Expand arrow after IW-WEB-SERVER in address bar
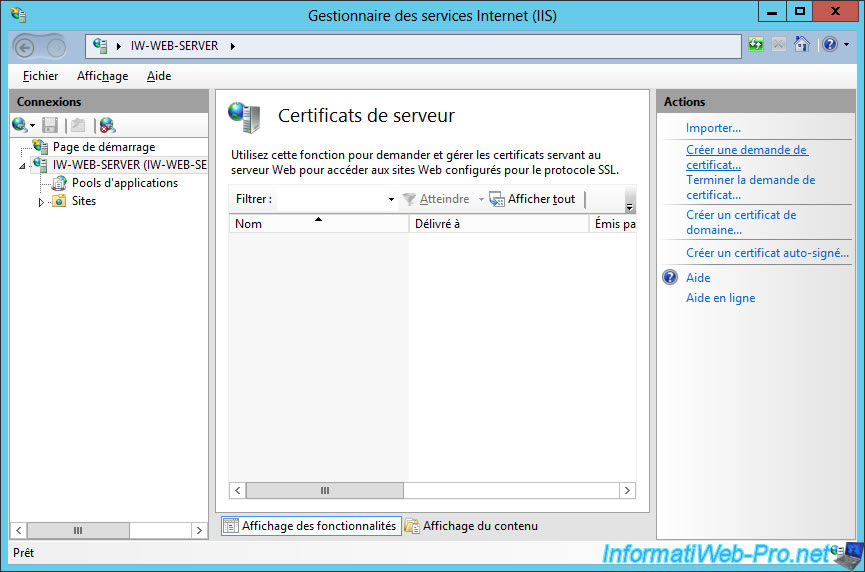 click(x=233, y=46)
